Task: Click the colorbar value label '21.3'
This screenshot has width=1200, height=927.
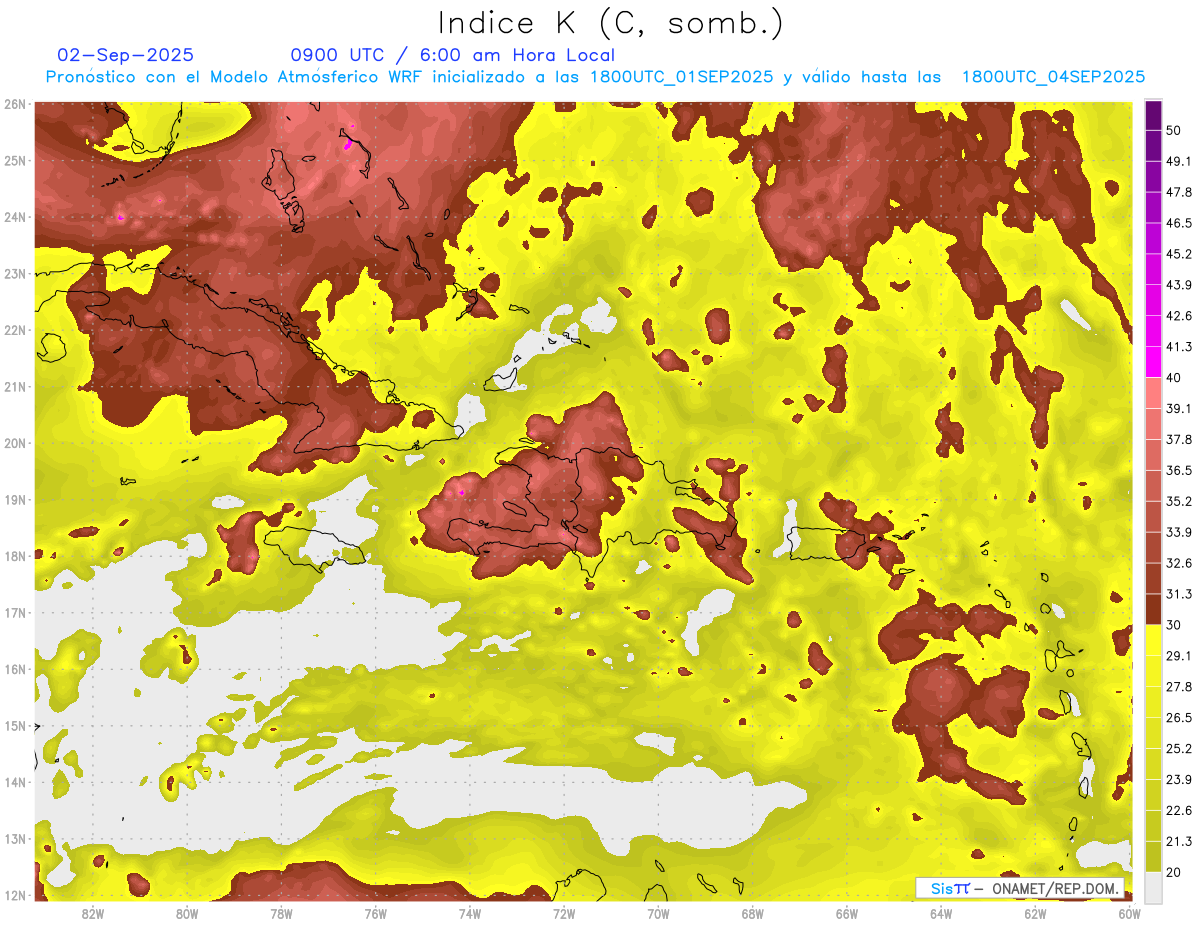Action: click(1178, 842)
